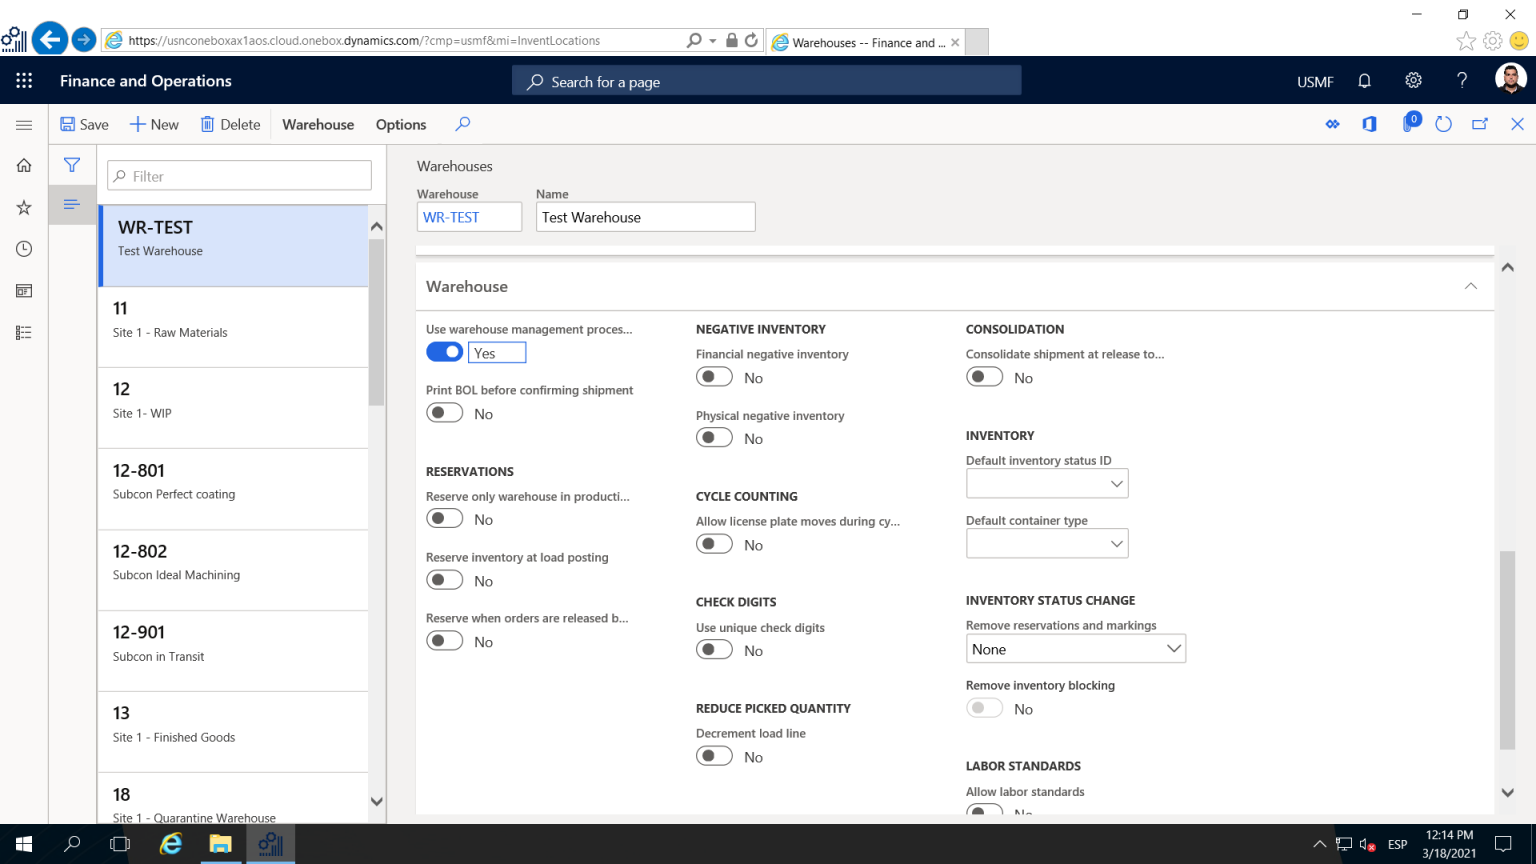The image size is (1536, 864).
Task: Open the Warehouse menu in the action pane
Action: 318,124
